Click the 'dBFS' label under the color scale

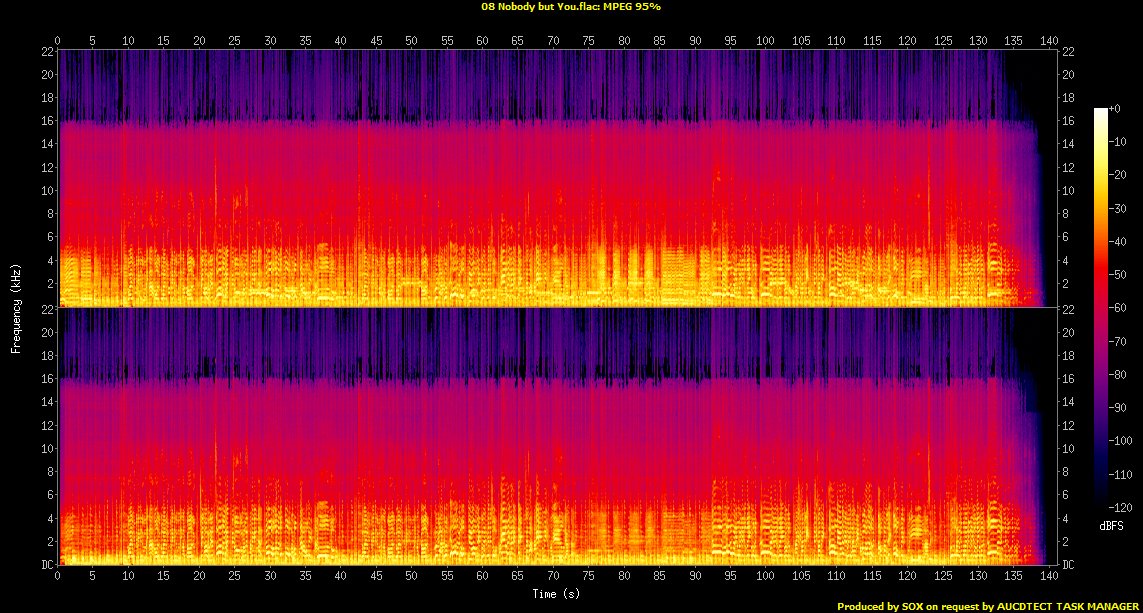pyautogui.click(x=1111, y=525)
